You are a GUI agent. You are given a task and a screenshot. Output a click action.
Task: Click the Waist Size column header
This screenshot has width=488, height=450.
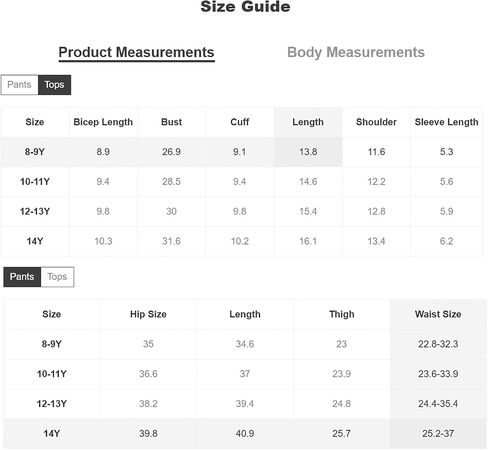coord(438,314)
